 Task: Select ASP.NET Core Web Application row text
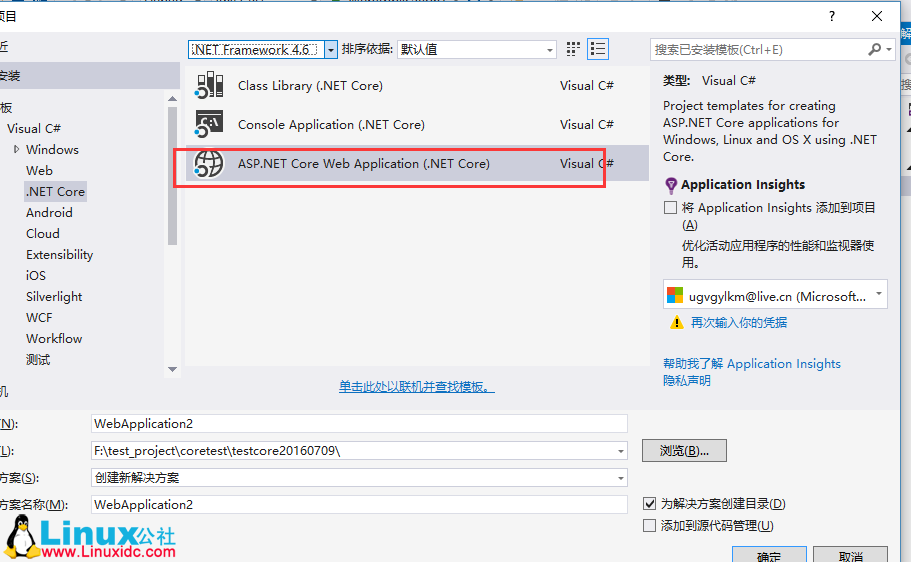click(x=364, y=163)
